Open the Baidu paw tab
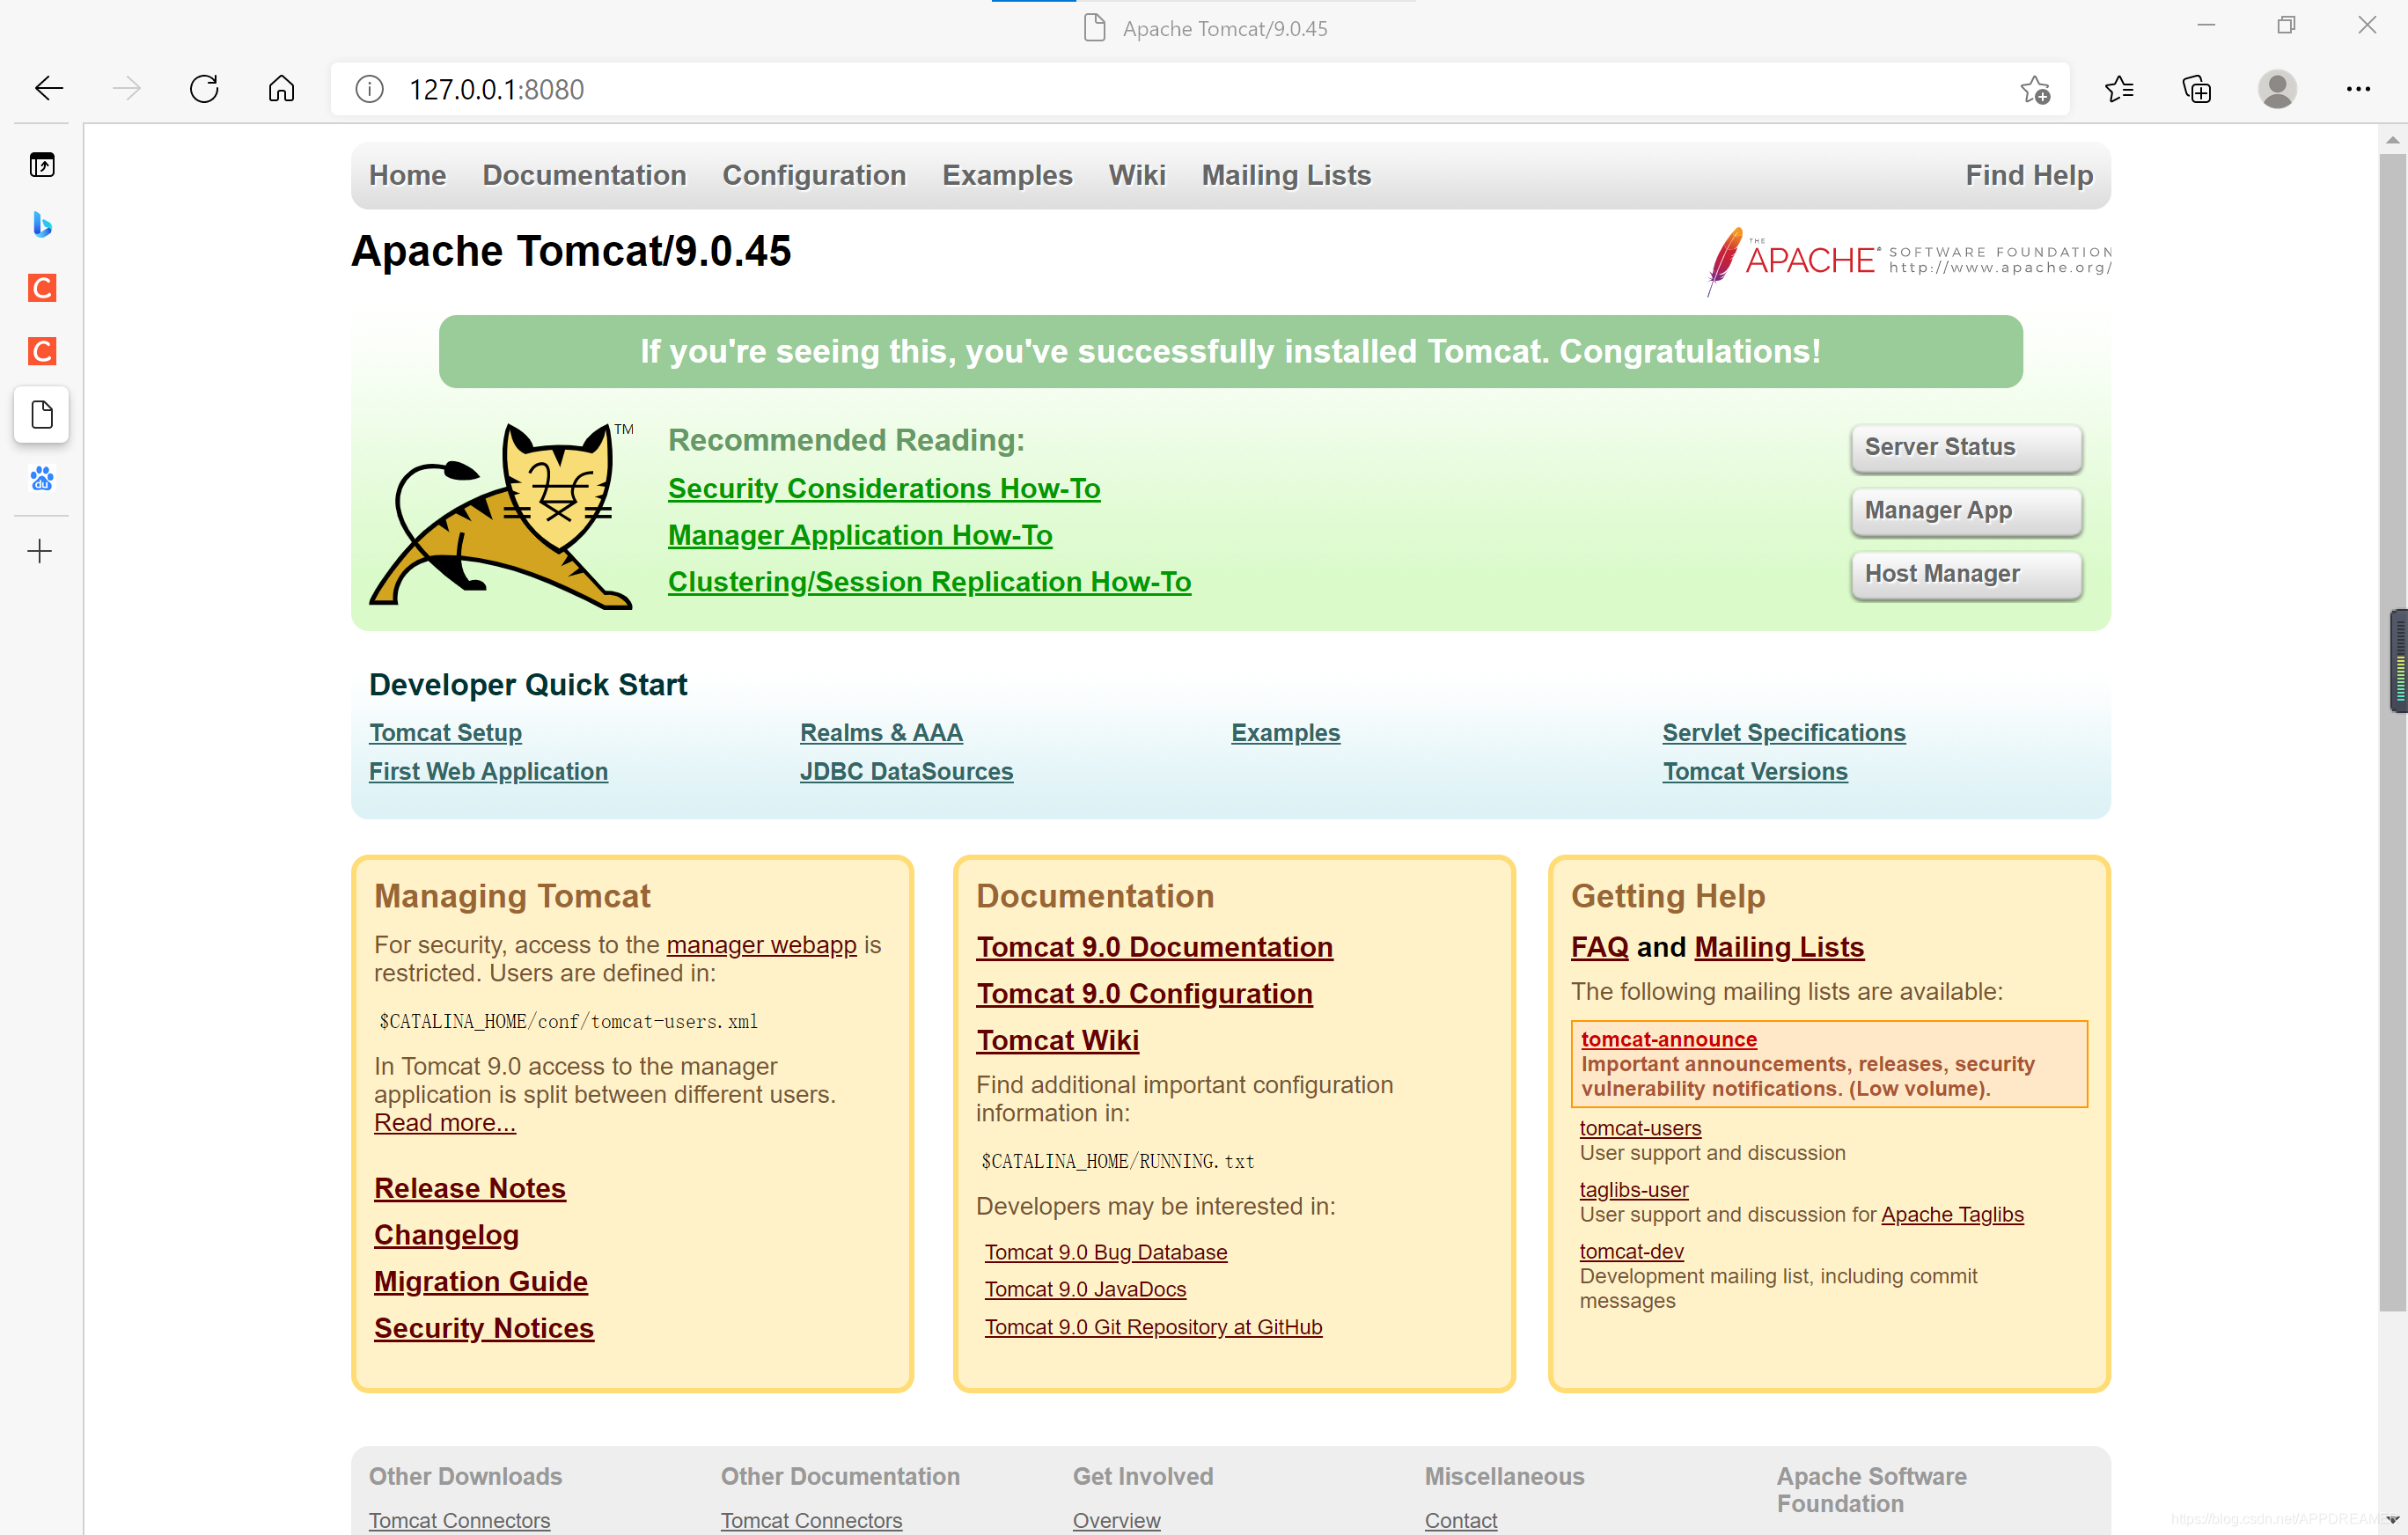This screenshot has width=2408, height=1535. point(41,478)
